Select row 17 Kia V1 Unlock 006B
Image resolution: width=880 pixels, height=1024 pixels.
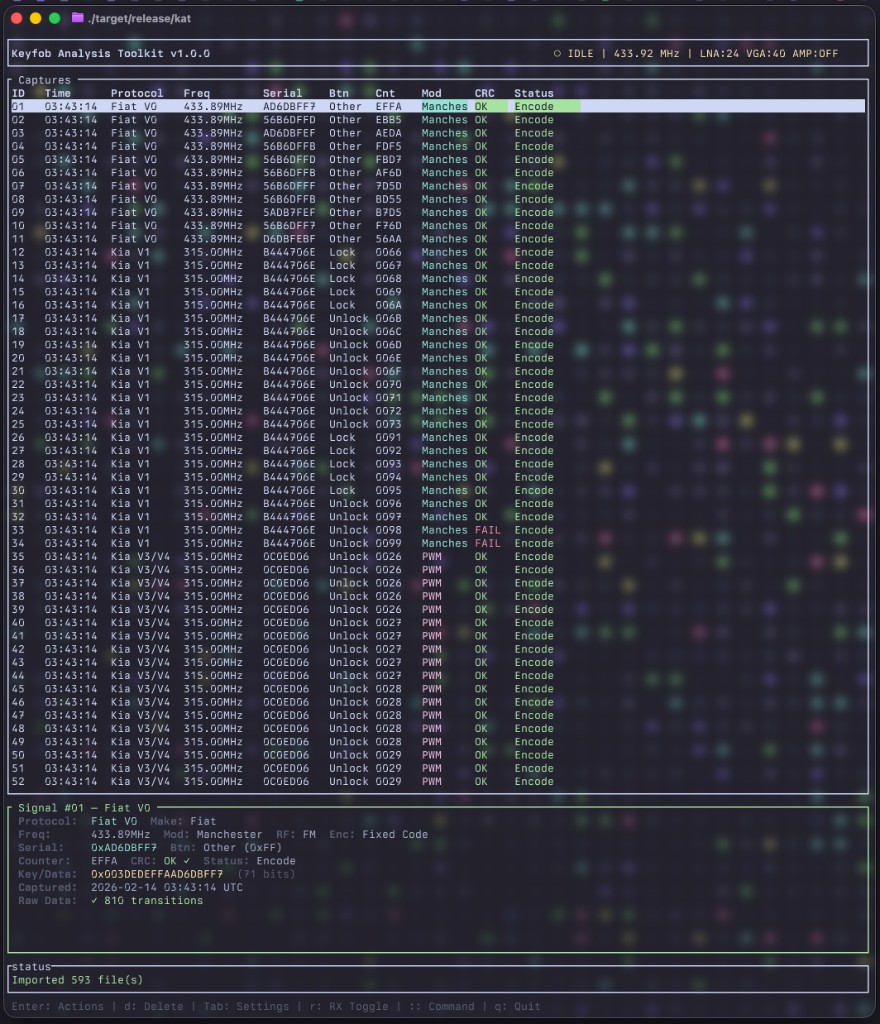coord(438,318)
